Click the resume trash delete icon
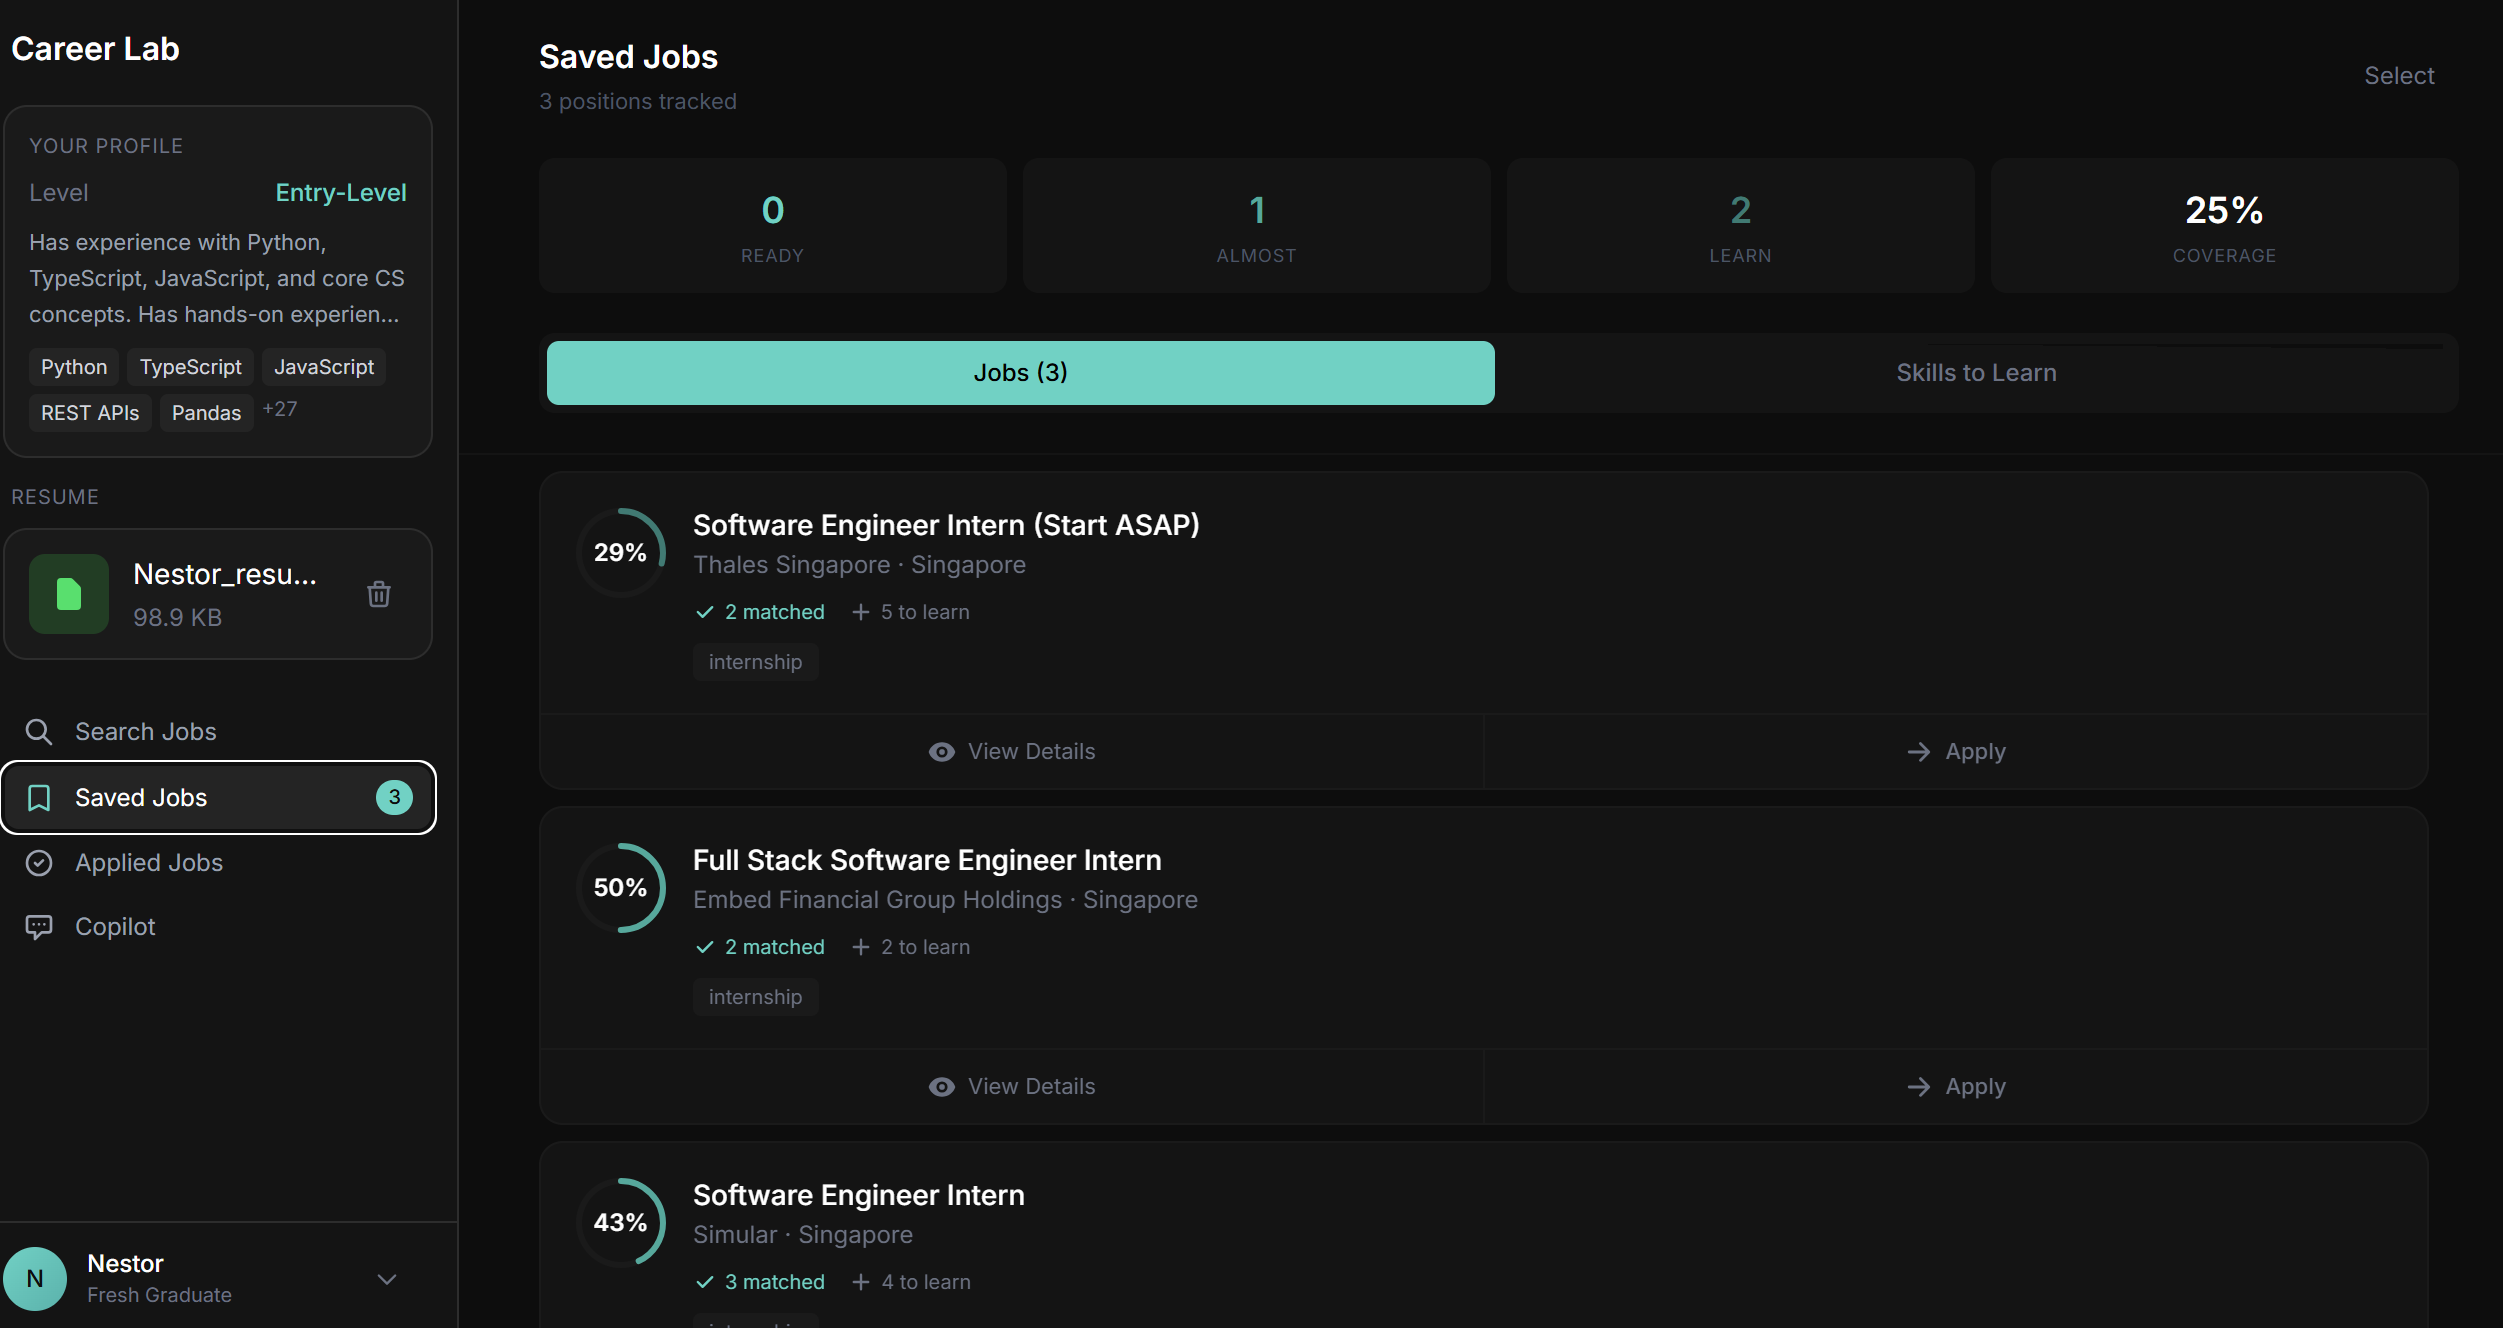Viewport: 2503px width, 1328px height. [378, 594]
